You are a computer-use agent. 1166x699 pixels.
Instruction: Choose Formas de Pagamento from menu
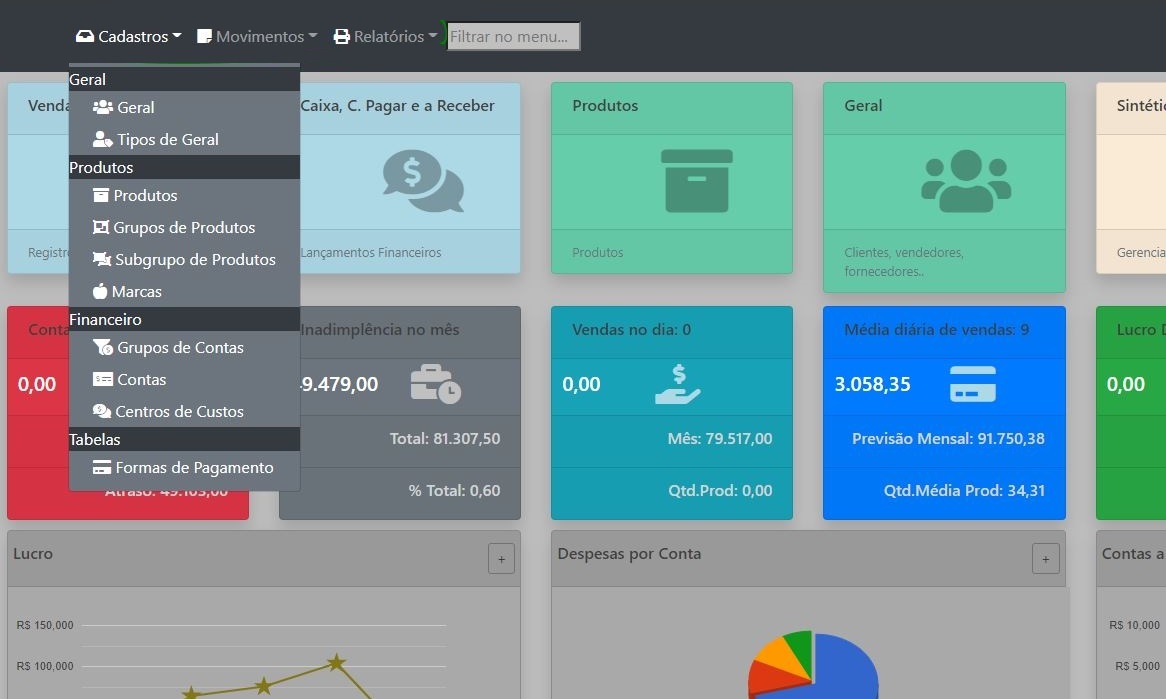194,468
